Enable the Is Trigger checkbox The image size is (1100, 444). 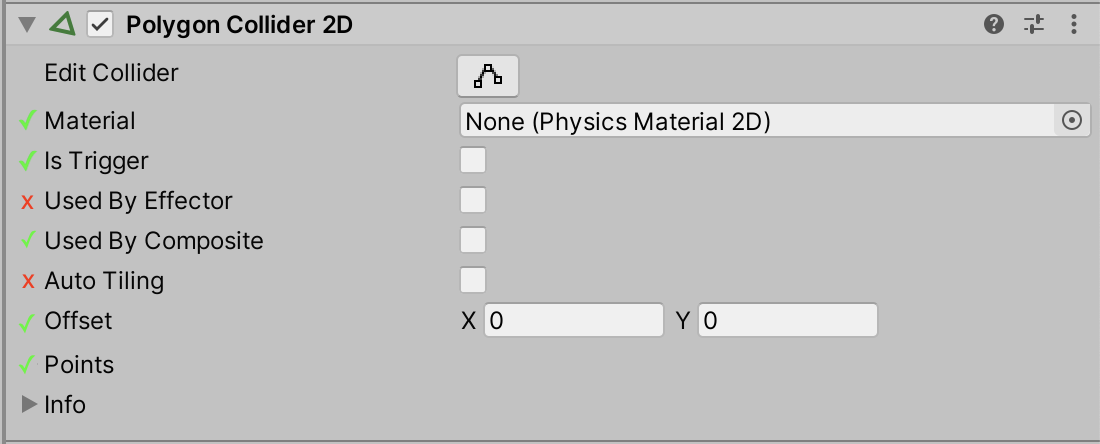click(473, 160)
